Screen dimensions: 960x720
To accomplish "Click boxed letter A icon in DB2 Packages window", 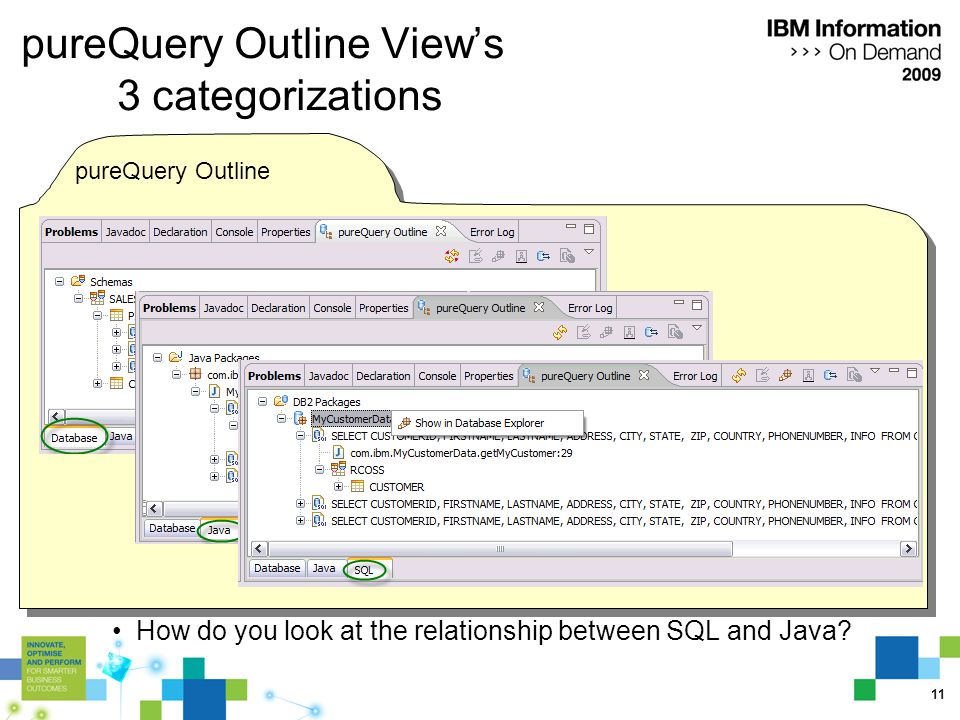I will click(808, 376).
